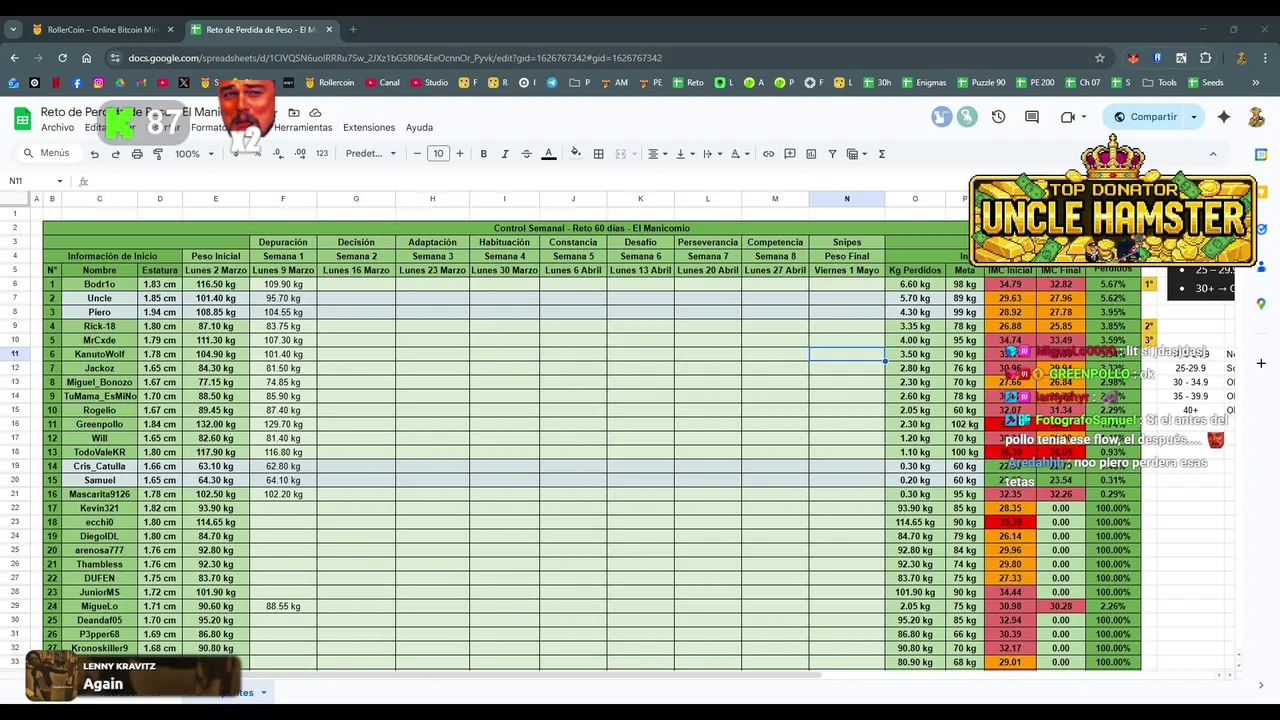The height and width of the screenshot is (720, 1280).
Task: Open the Extensiones menu
Action: (x=369, y=128)
